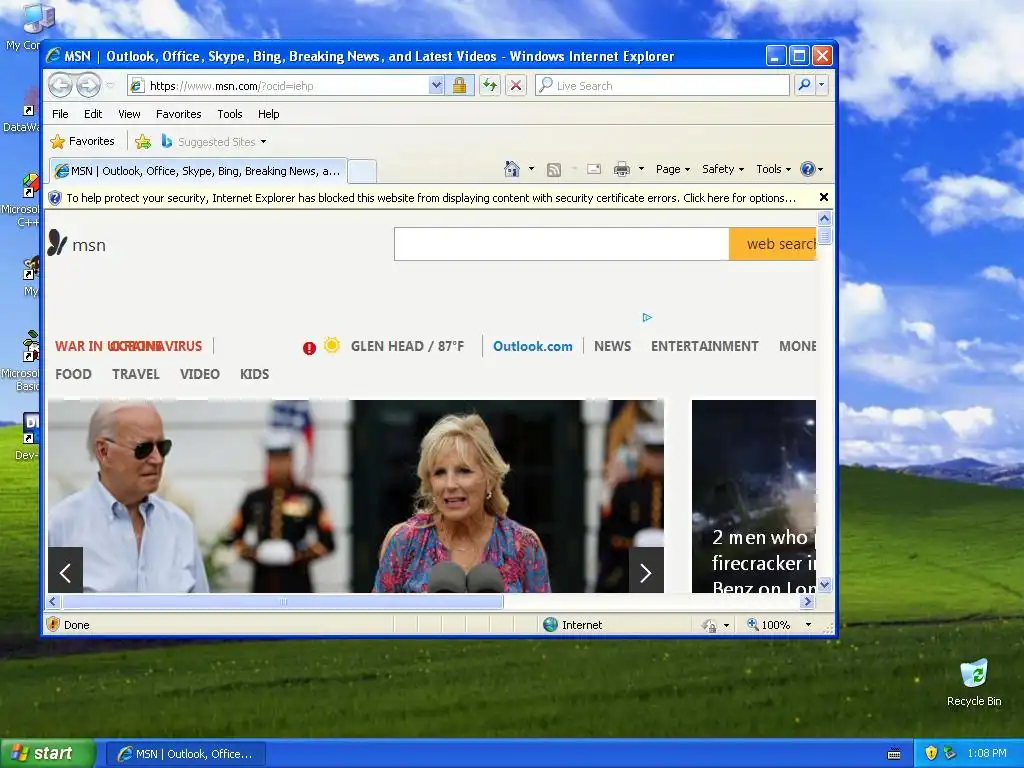The image size is (1024, 768).
Task: Click the Refresh page icon
Action: pyautogui.click(x=490, y=86)
